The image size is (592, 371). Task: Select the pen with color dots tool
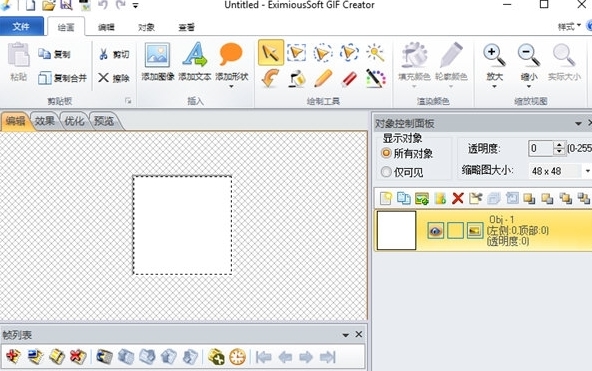point(375,79)
